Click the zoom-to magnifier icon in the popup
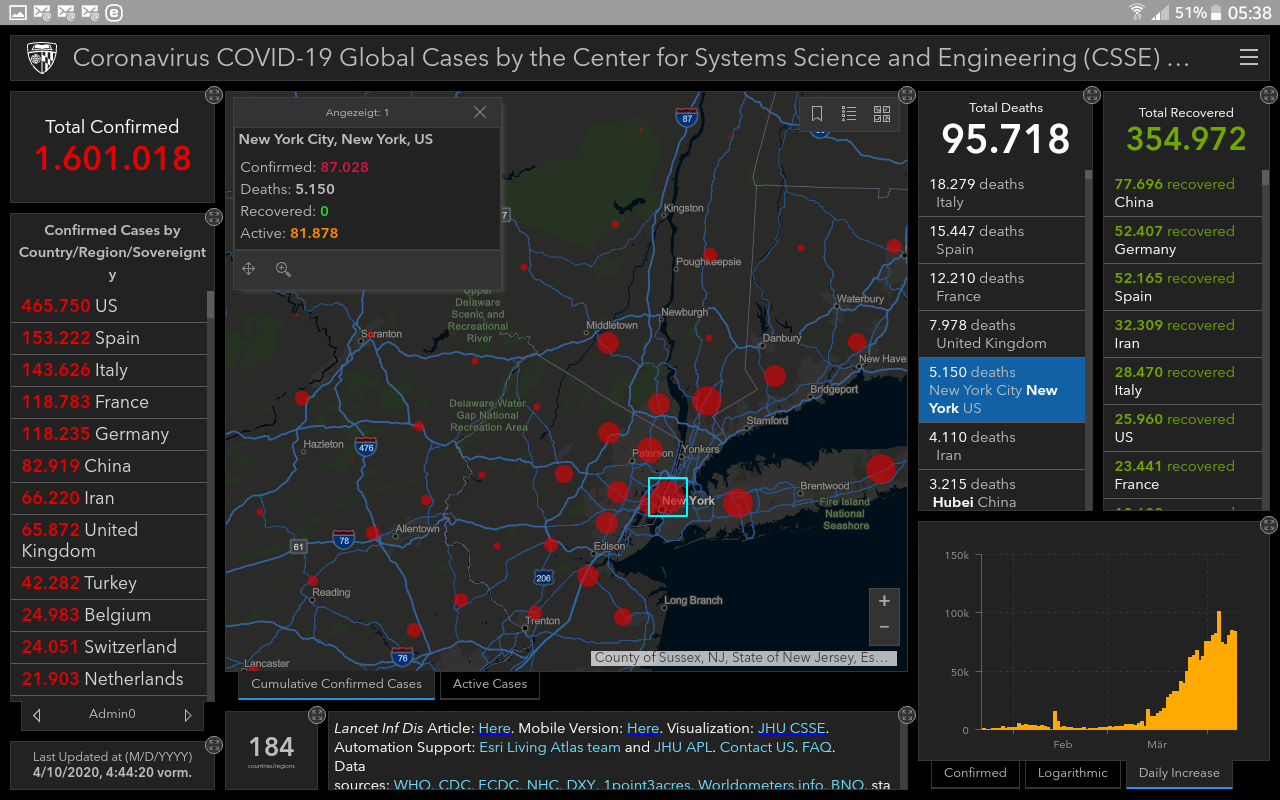This screenshot has height=800, width=1280. tap(283, 268)
